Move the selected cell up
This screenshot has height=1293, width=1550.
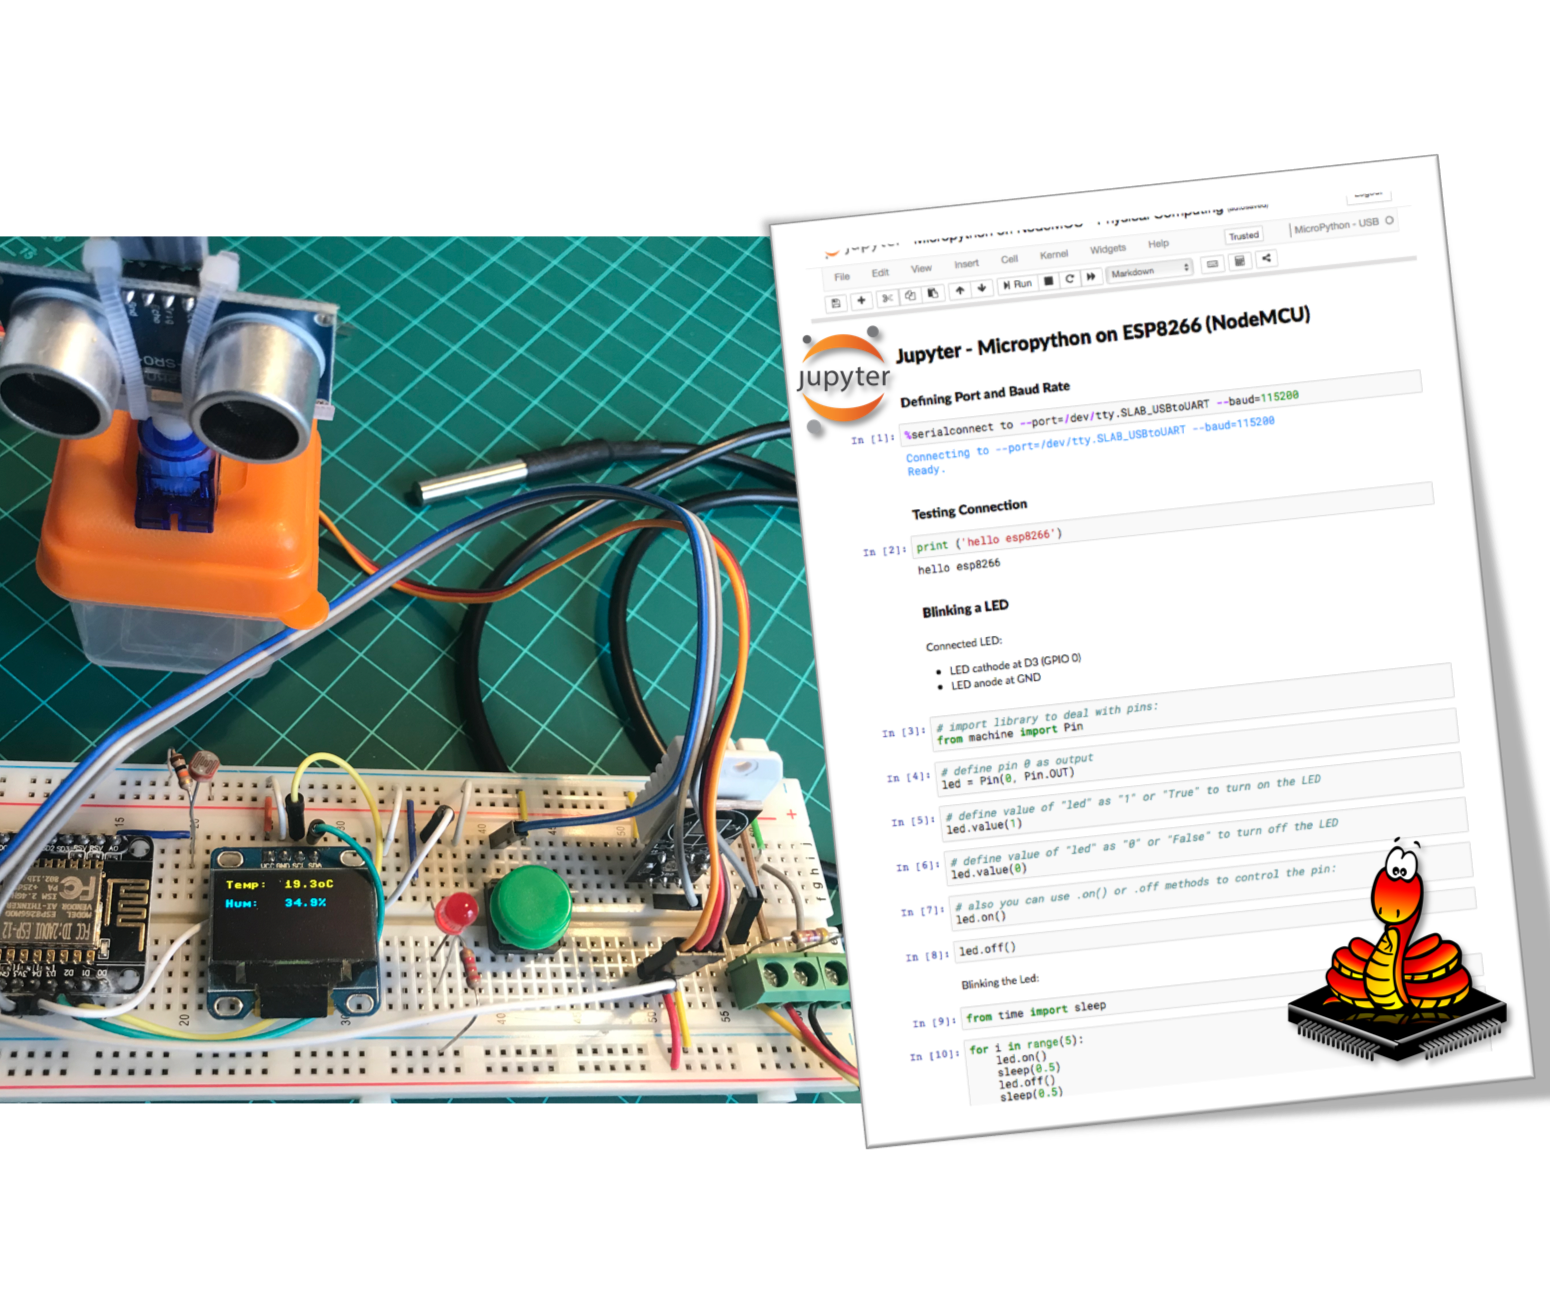[x=960, y=290]
